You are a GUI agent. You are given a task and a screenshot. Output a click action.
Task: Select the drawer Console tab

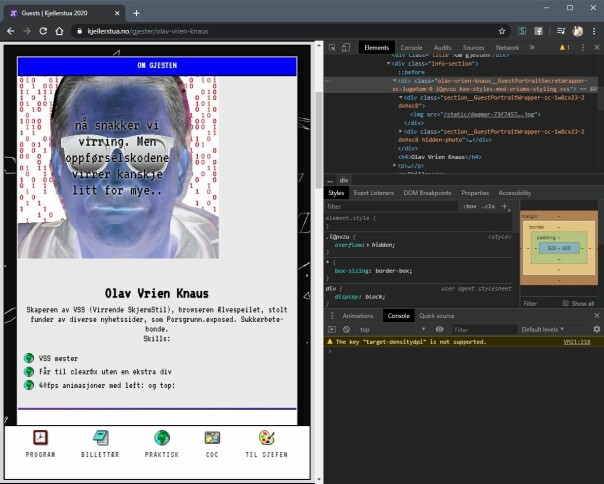(398, 316)
